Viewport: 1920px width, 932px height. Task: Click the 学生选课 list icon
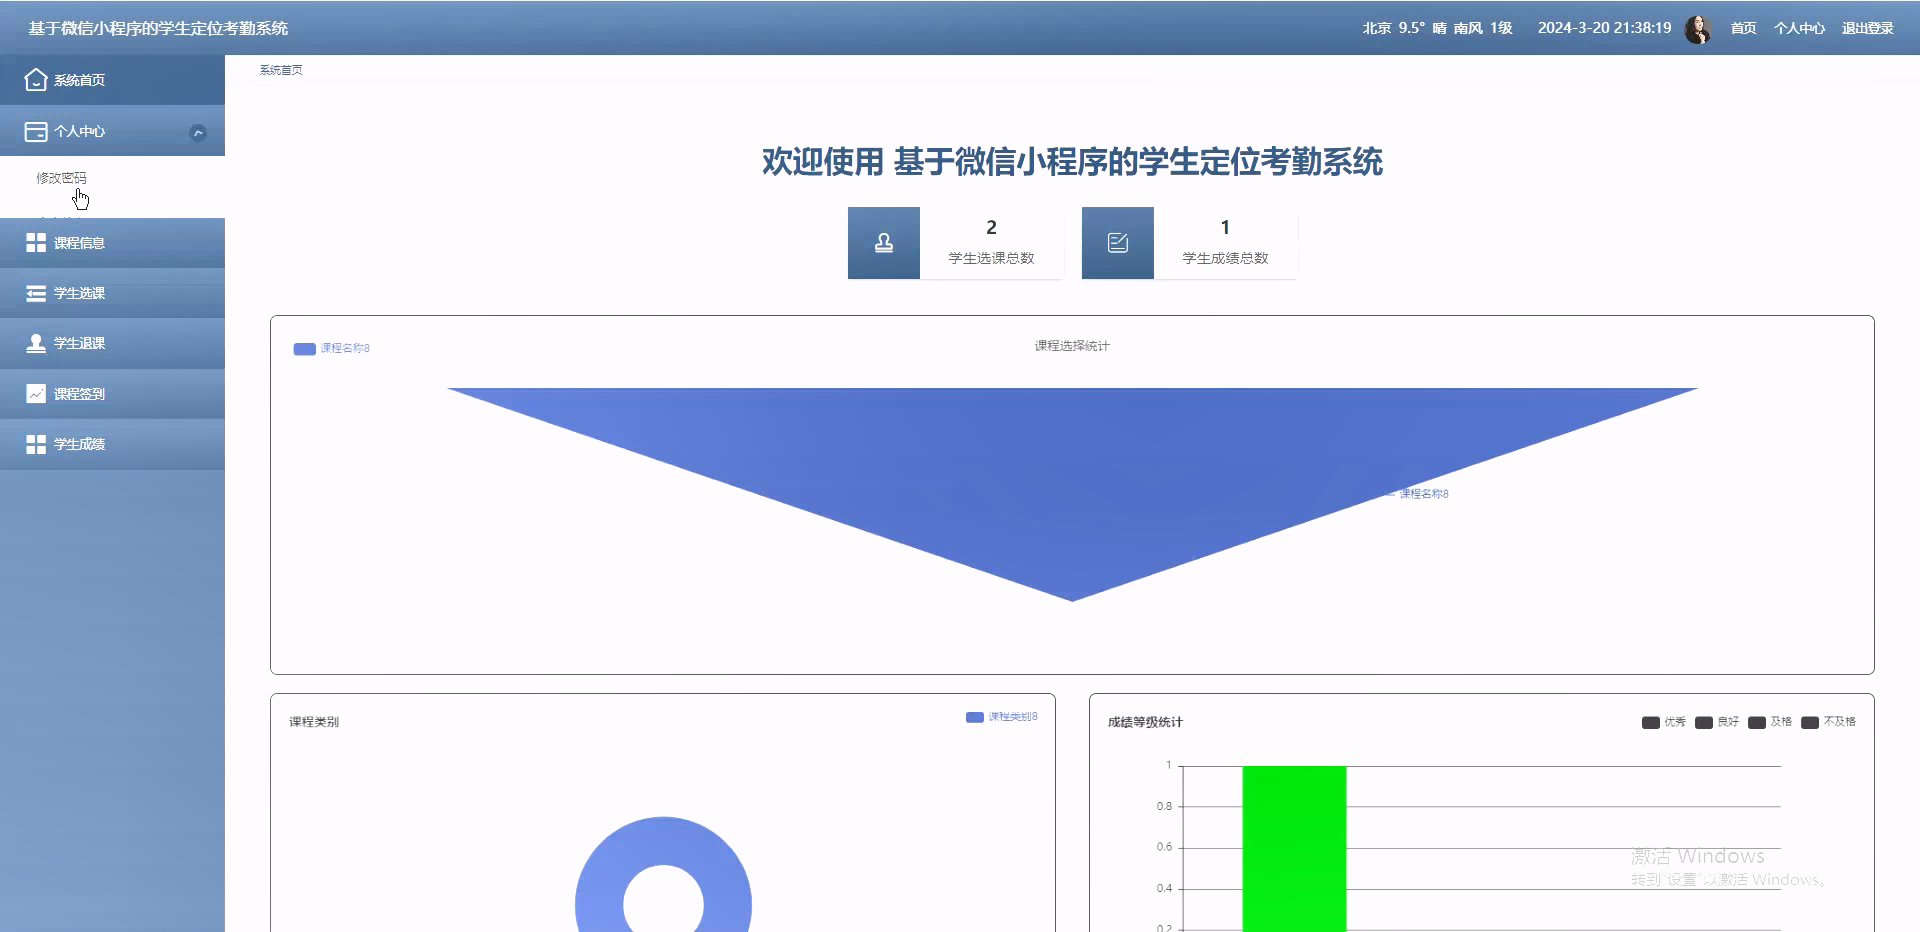tap(35, 292)
